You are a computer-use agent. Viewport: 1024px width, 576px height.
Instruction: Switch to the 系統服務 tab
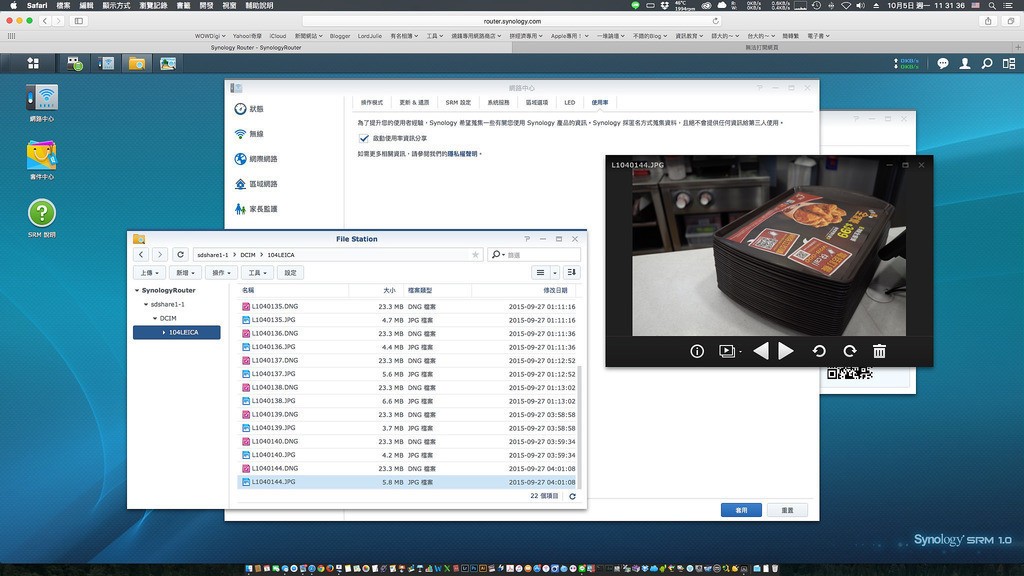pyautogui.click(x=498, y=103)
